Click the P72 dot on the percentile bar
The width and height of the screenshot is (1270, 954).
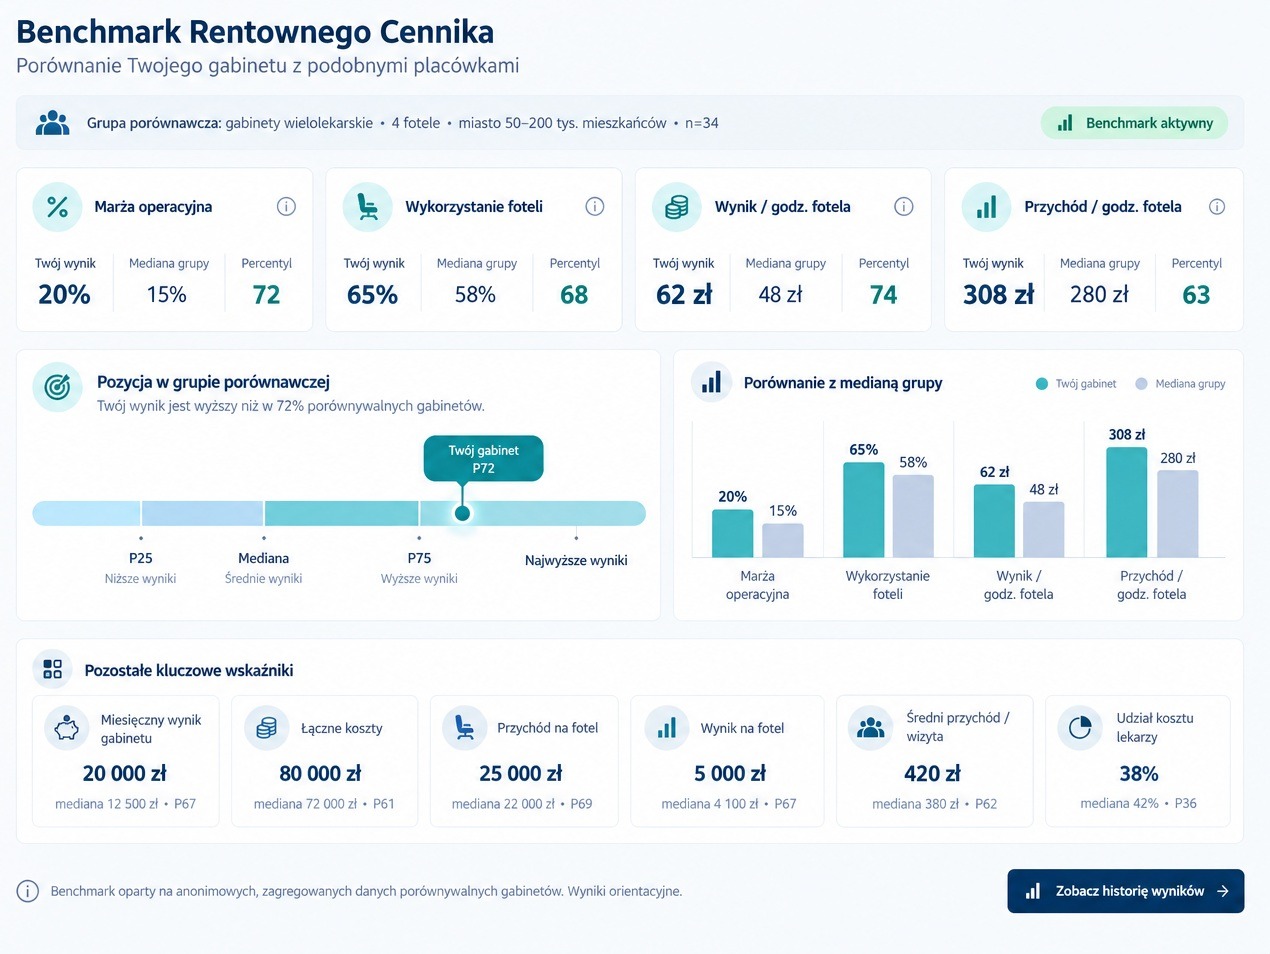[x=462, y=514]
